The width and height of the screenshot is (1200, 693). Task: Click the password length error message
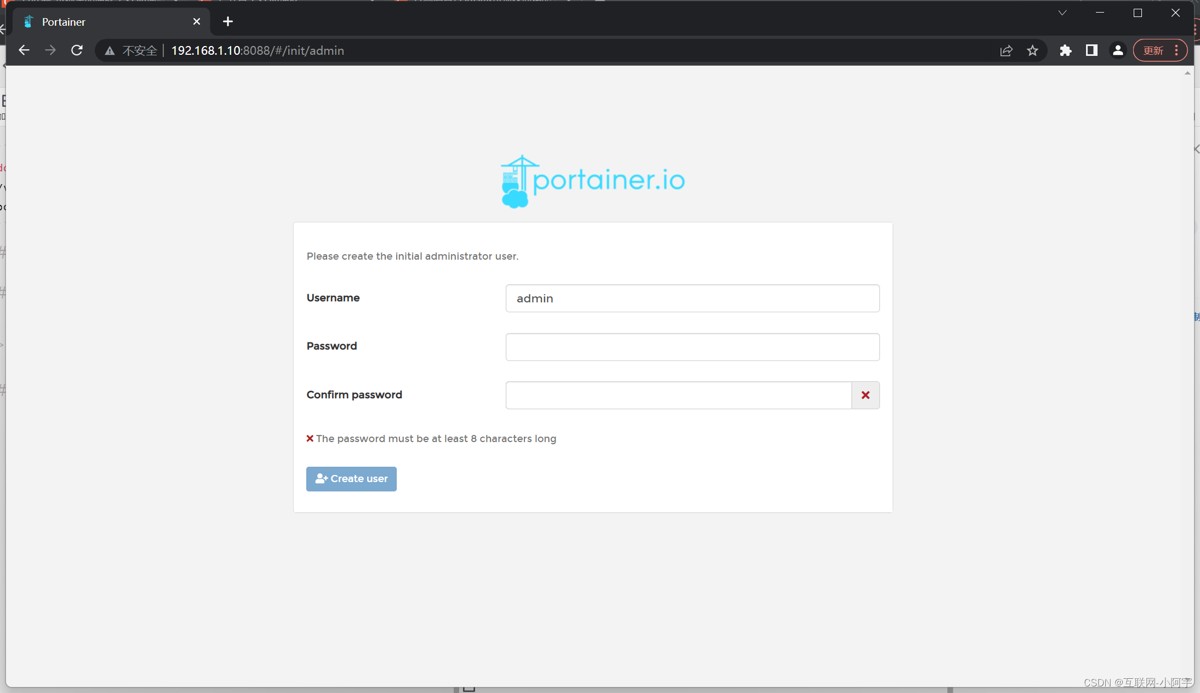point(431,439)
